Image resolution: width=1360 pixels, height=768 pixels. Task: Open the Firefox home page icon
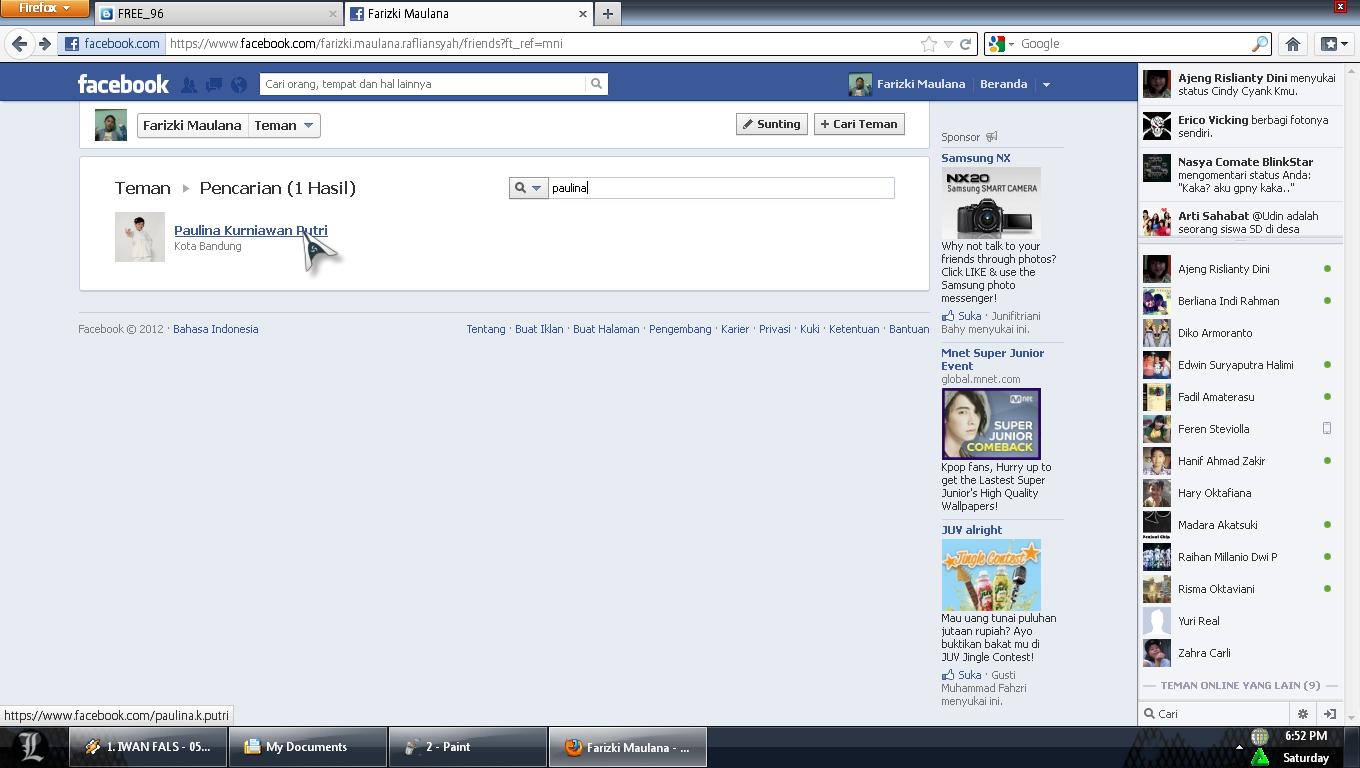pos(1293,44)
